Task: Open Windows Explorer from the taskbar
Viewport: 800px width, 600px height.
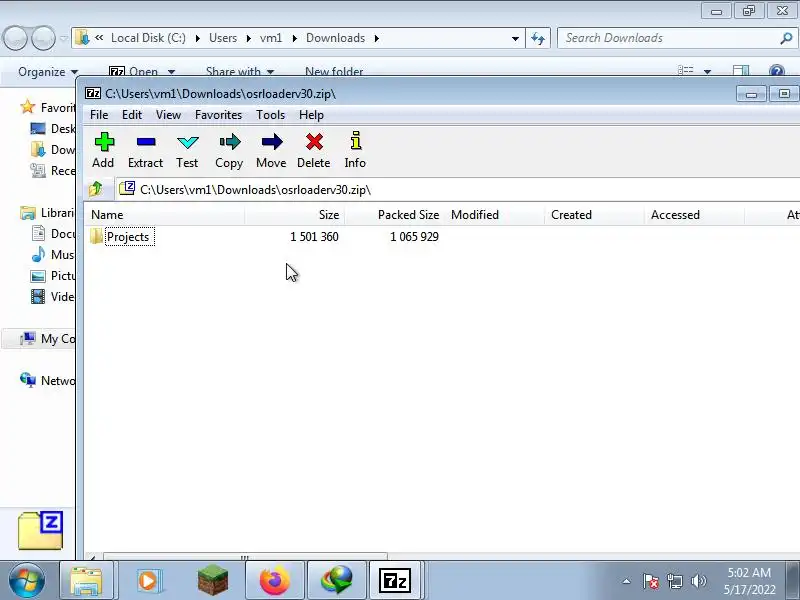Action: [86, 581]
